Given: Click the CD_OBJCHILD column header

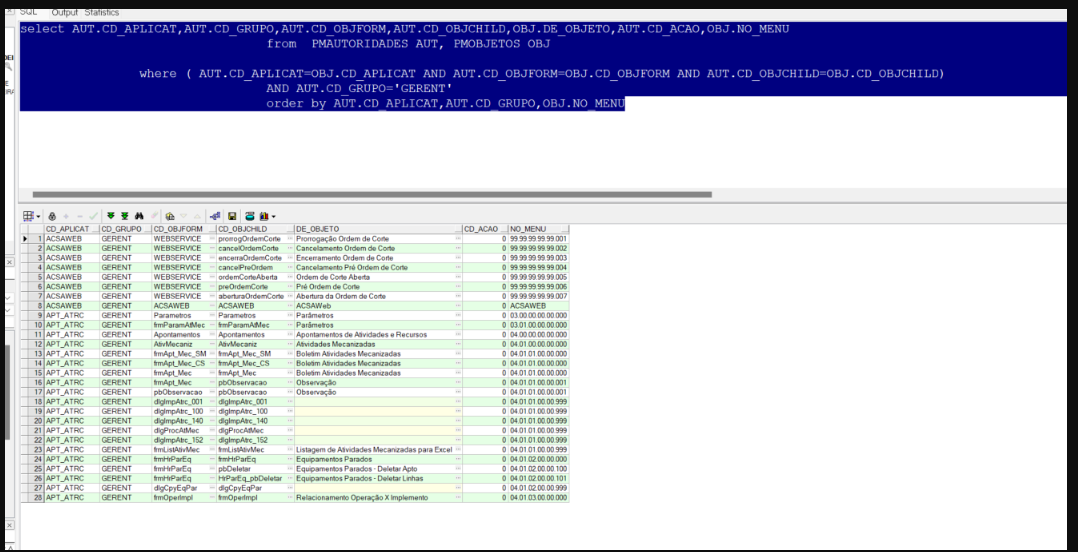Looking at the screenshot, I should coord(255,228).
